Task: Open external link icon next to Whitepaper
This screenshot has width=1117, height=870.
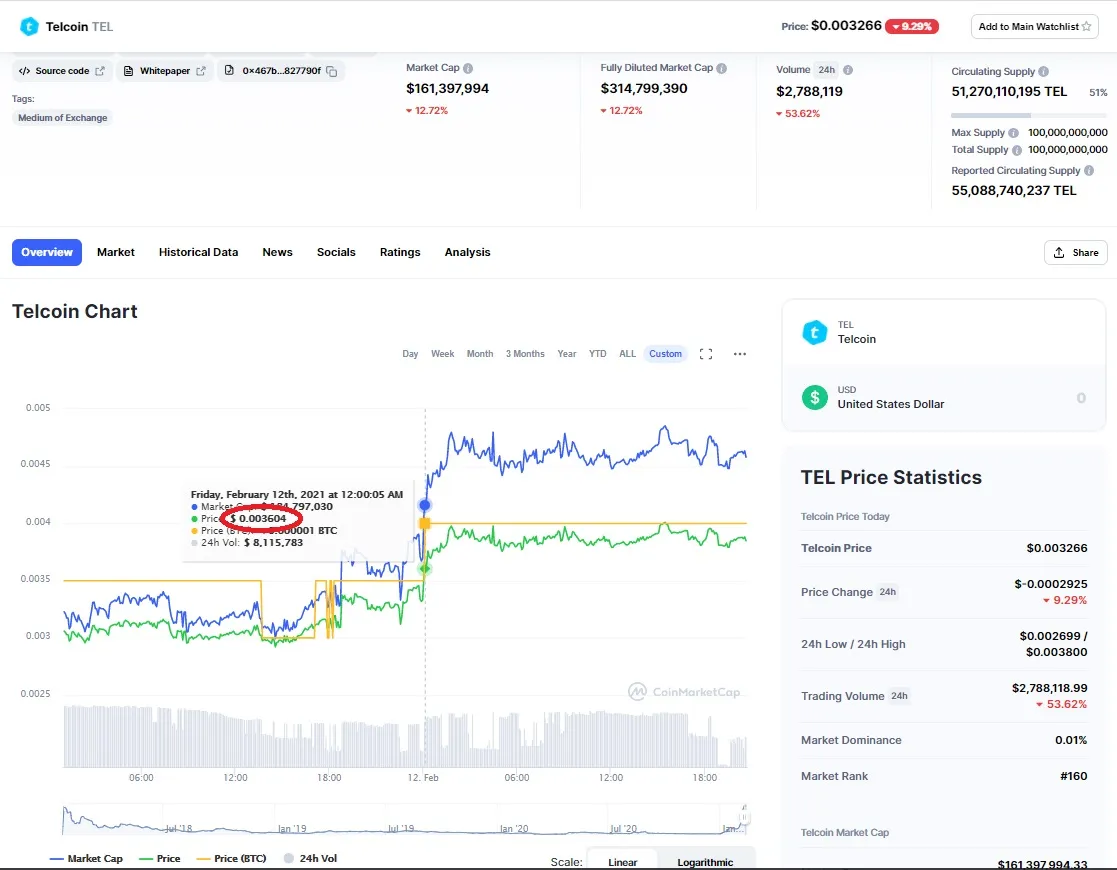Action: coord(201,71)
